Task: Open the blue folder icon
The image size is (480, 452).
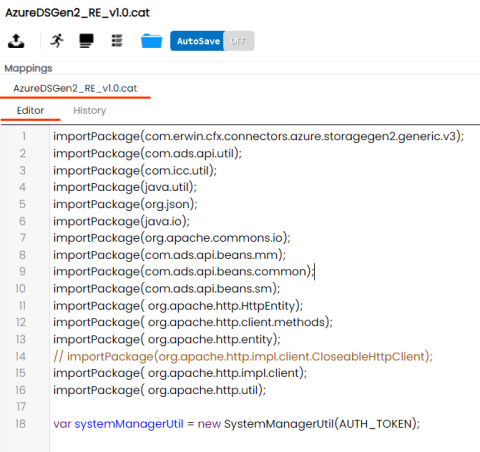Action: pos(151,41)
